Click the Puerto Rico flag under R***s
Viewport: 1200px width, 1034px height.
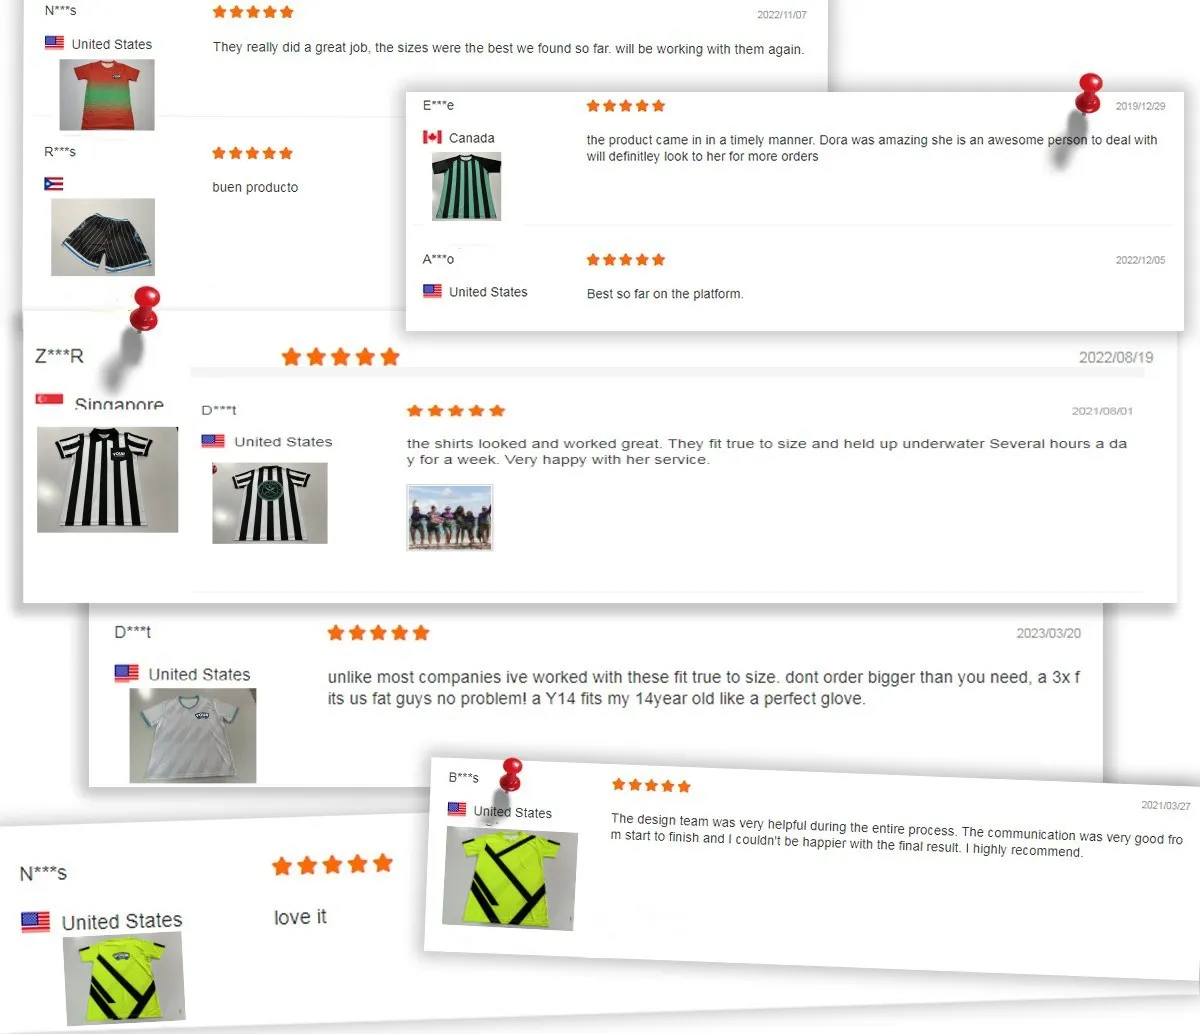point(54,184)
